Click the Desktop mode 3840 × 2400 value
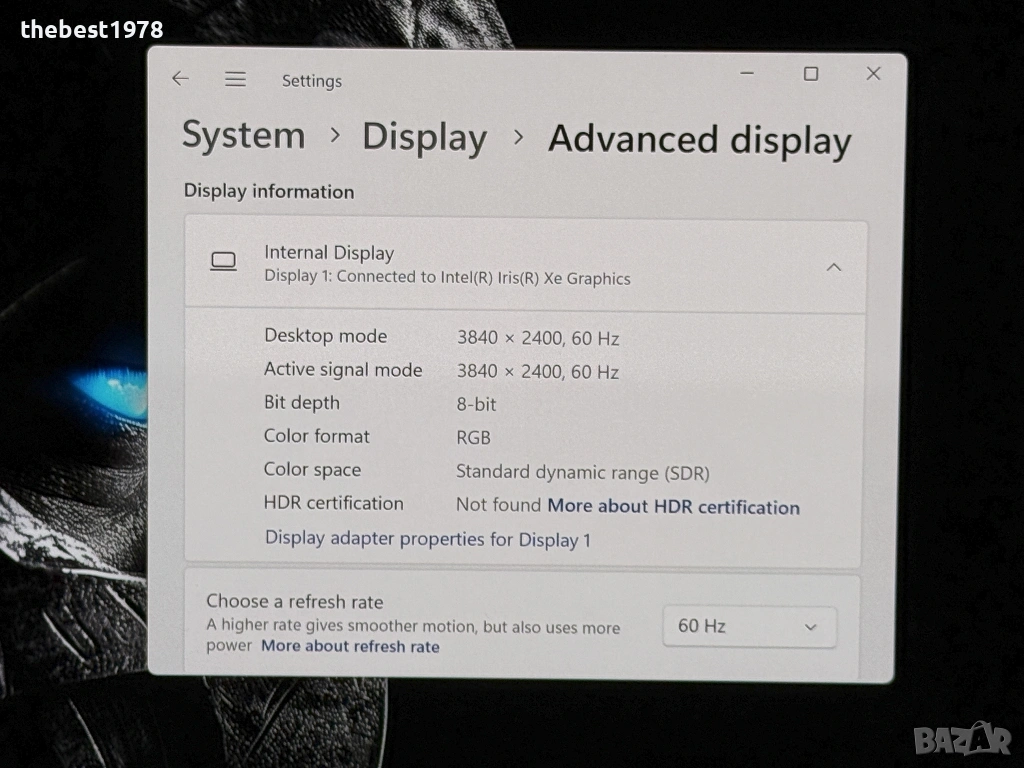This screenshot has height=768, width=1024. pos(537,338)
